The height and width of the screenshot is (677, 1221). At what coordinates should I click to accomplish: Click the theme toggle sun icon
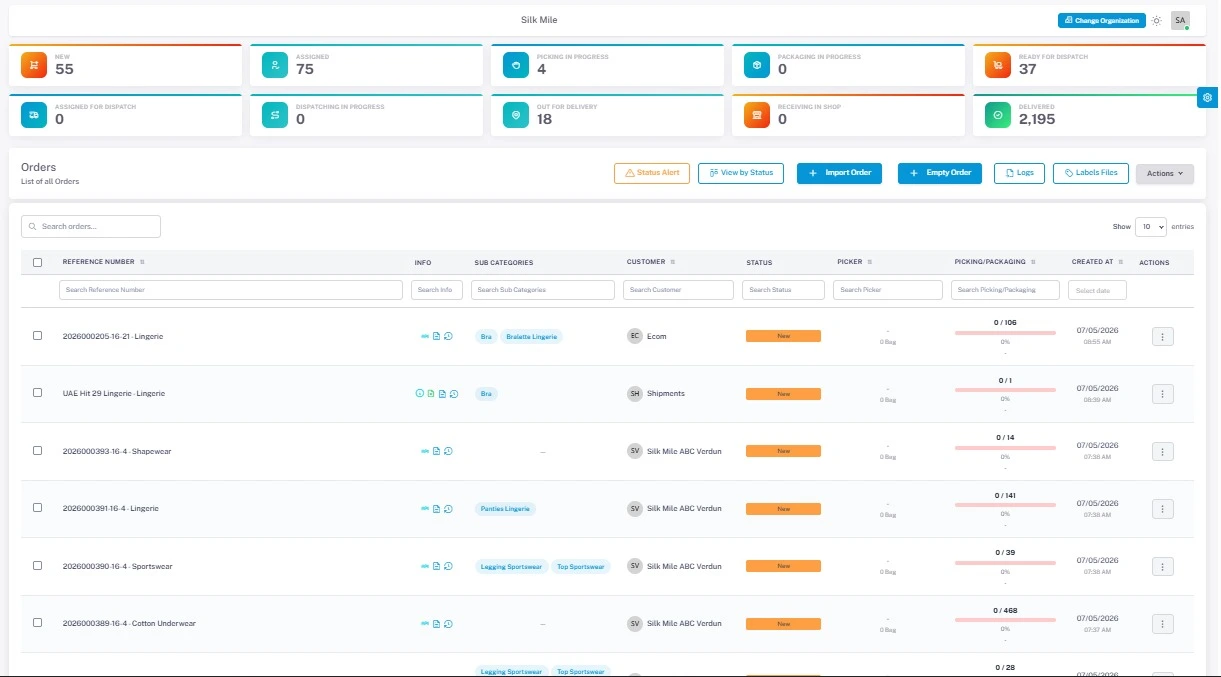tap(1157, 20)
